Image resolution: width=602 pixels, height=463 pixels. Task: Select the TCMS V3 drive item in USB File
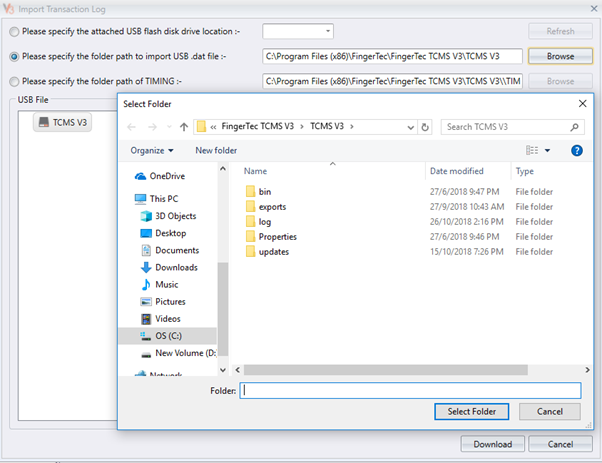point(63,122)
